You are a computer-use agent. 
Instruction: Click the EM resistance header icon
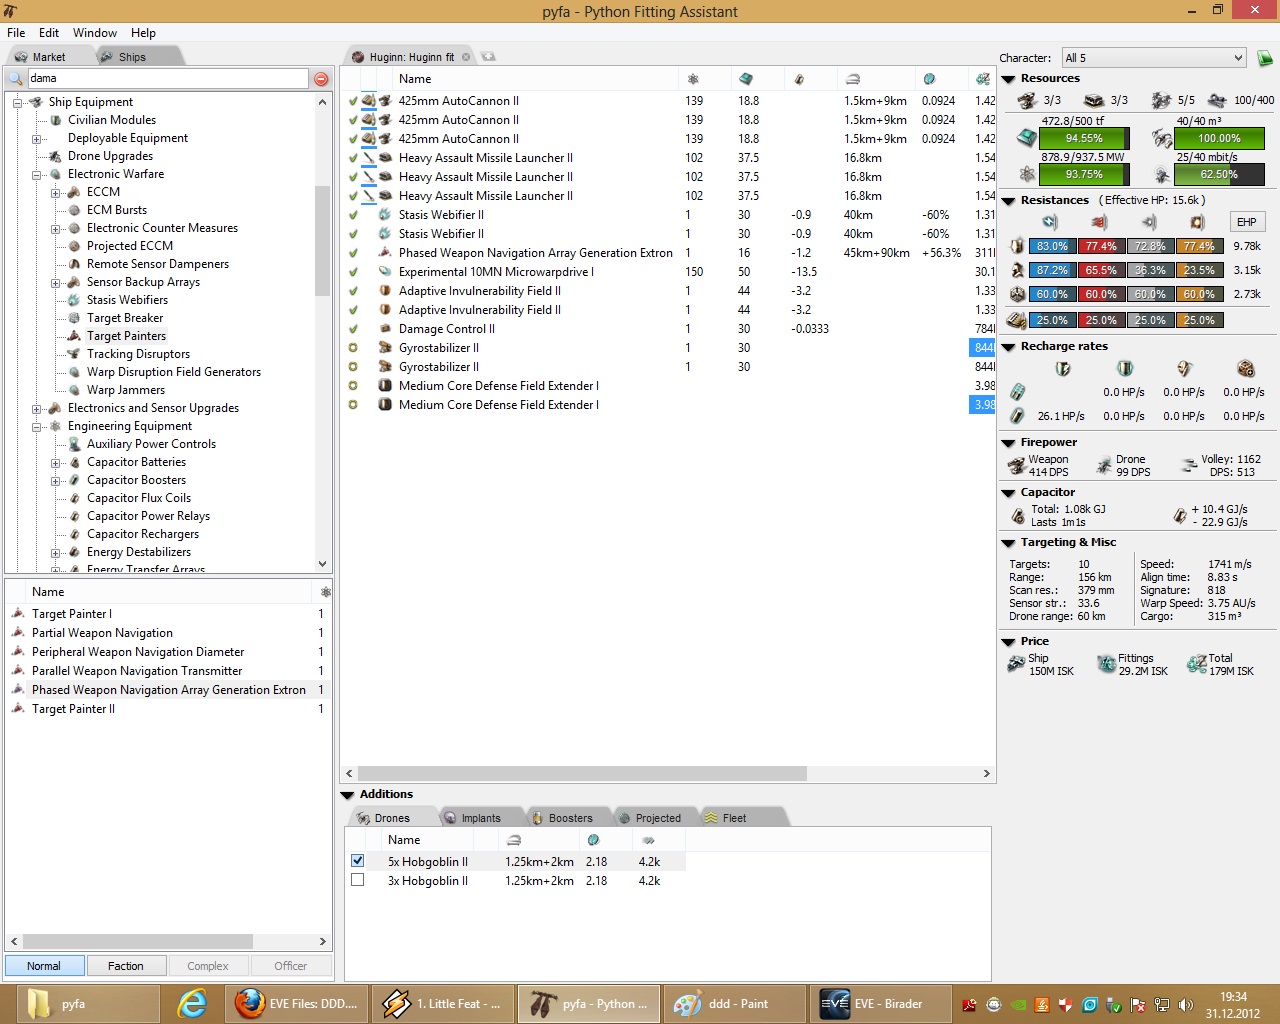click(x=1050, y=222)
